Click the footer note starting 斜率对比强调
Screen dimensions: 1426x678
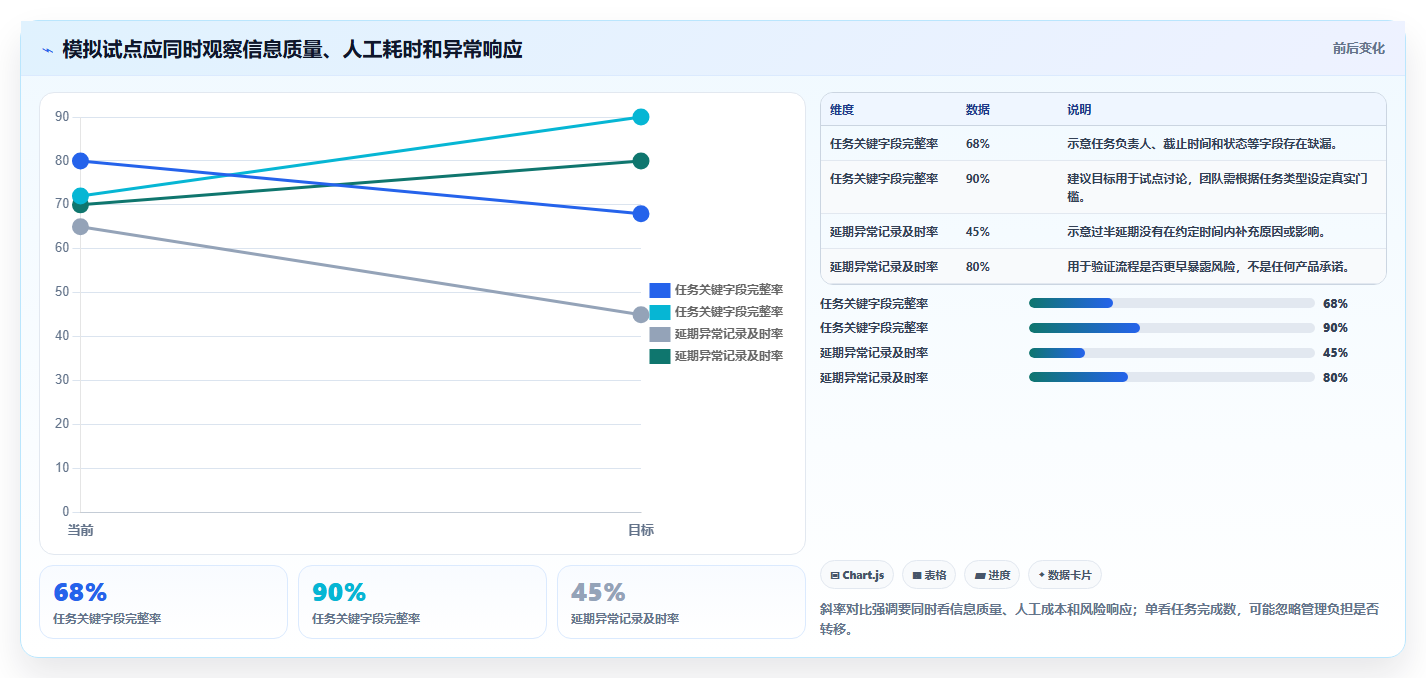[x=1098, y=619]
